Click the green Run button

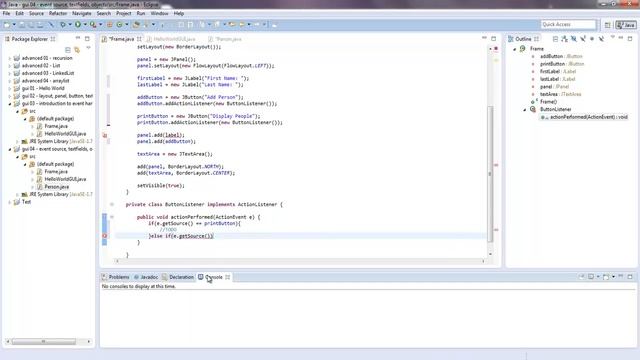click(x=78, y=25)
